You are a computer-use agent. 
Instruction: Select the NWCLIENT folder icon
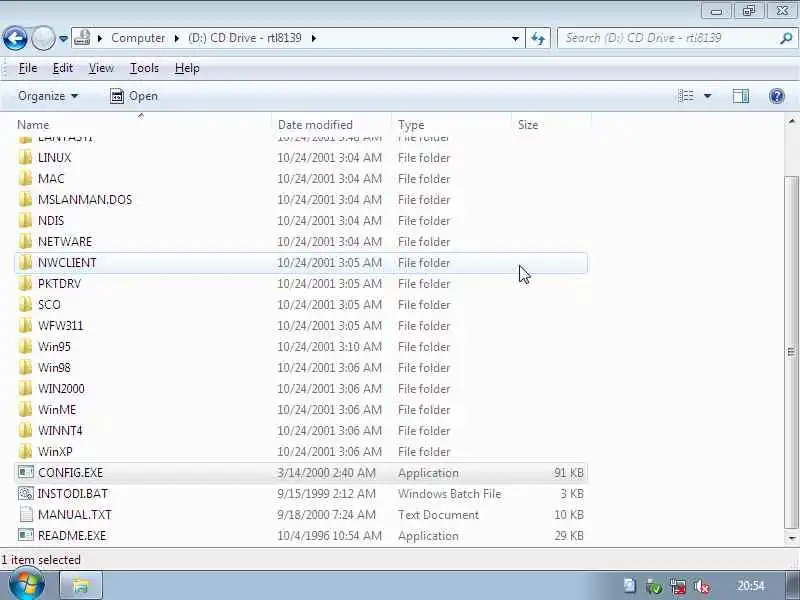pos(25,262)
